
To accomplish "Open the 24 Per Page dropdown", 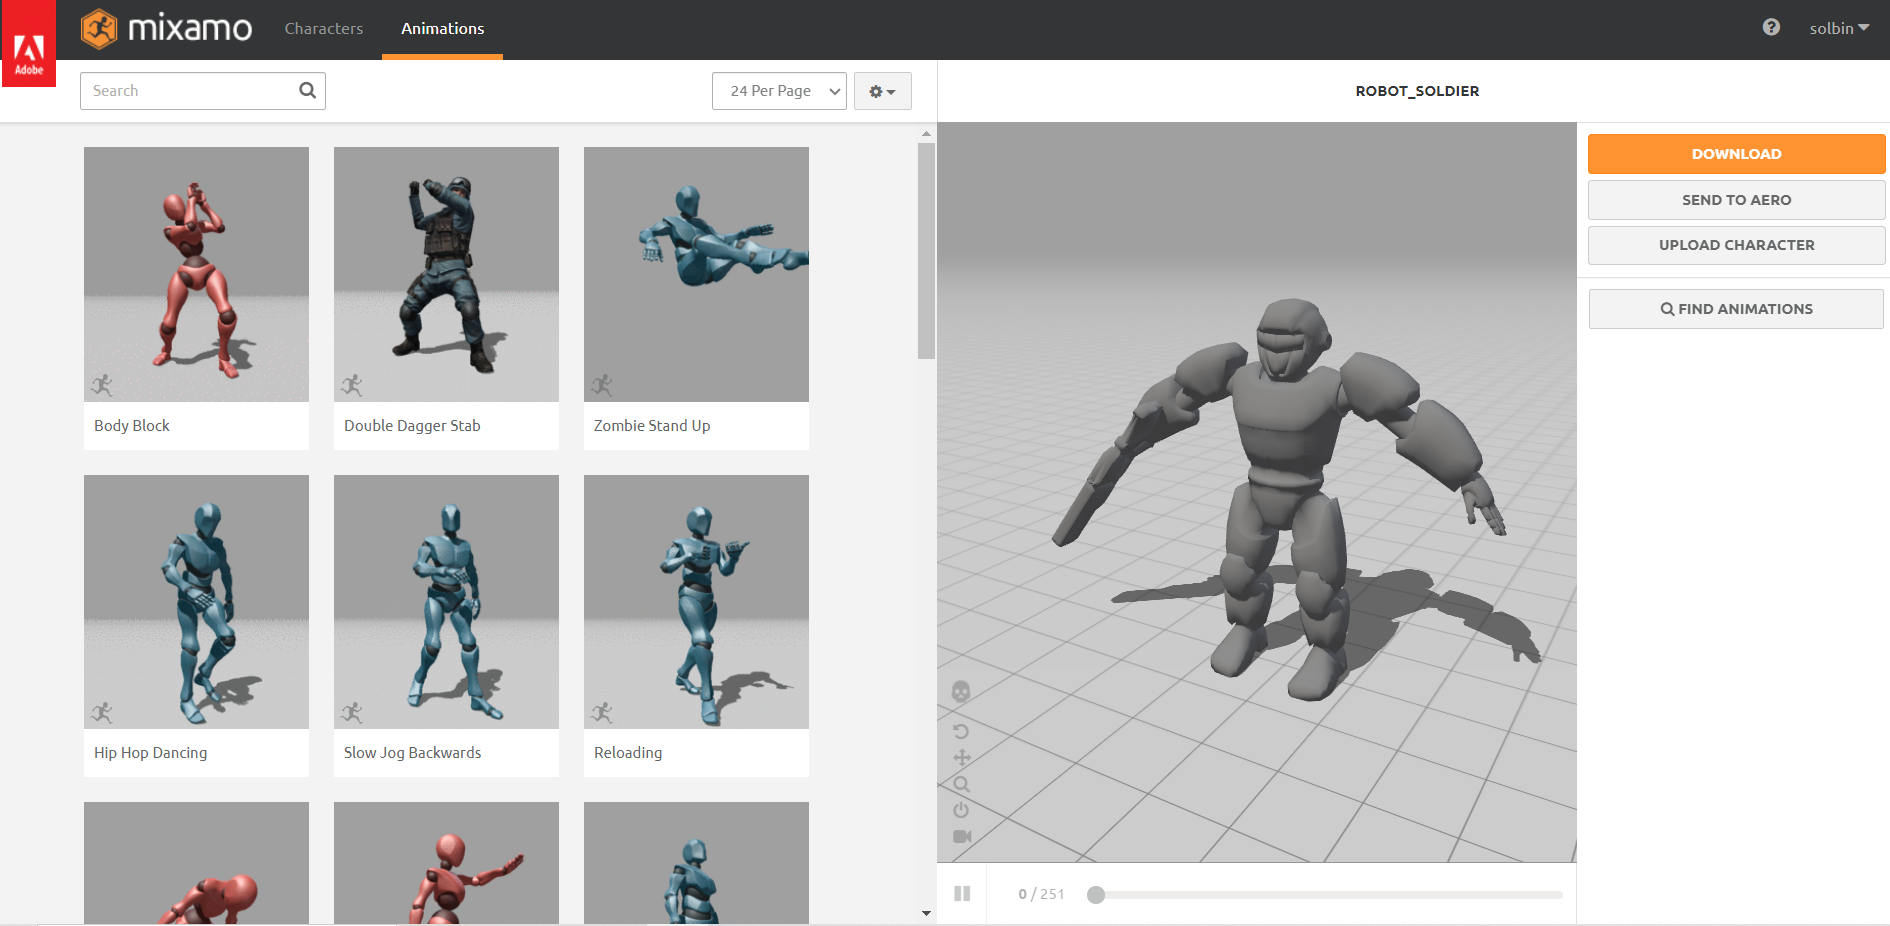I will [x=779, y=90].
